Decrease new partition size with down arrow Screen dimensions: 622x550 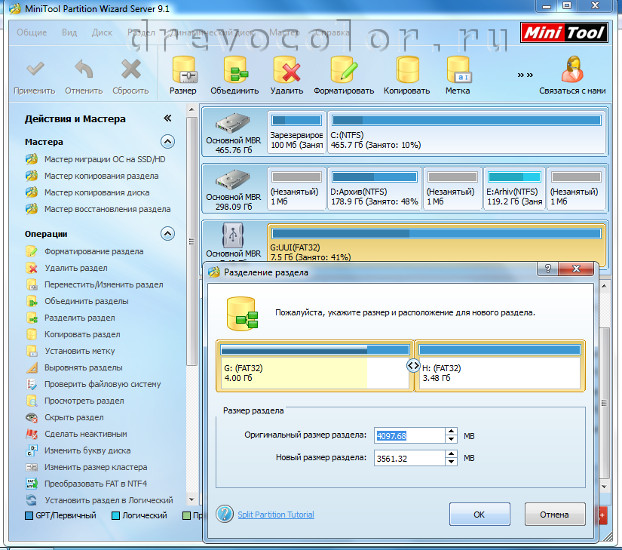point(451,462)
